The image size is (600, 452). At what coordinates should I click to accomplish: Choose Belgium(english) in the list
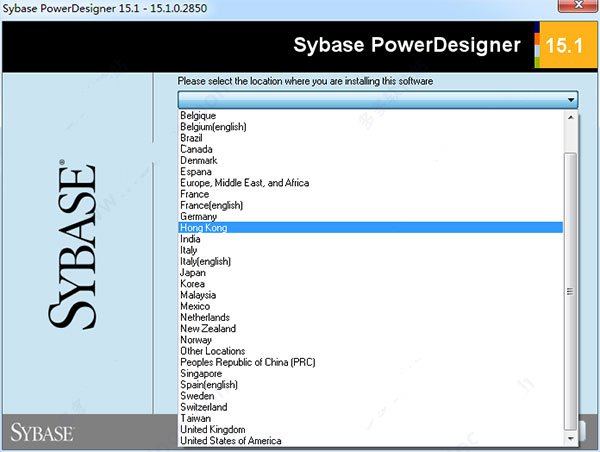370,127
